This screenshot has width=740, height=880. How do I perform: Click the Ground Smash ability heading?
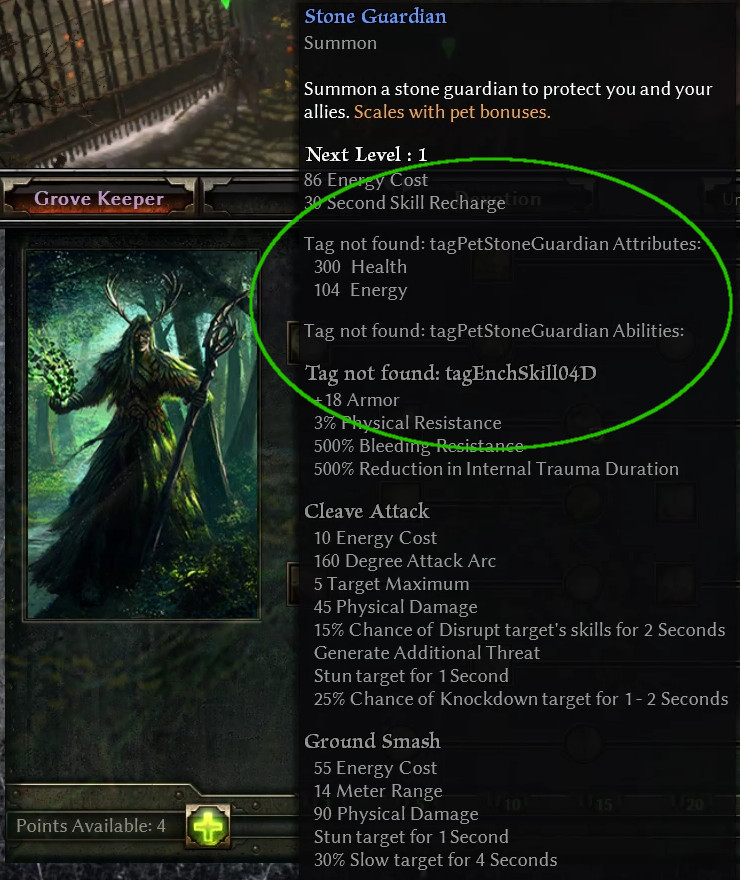372,741
